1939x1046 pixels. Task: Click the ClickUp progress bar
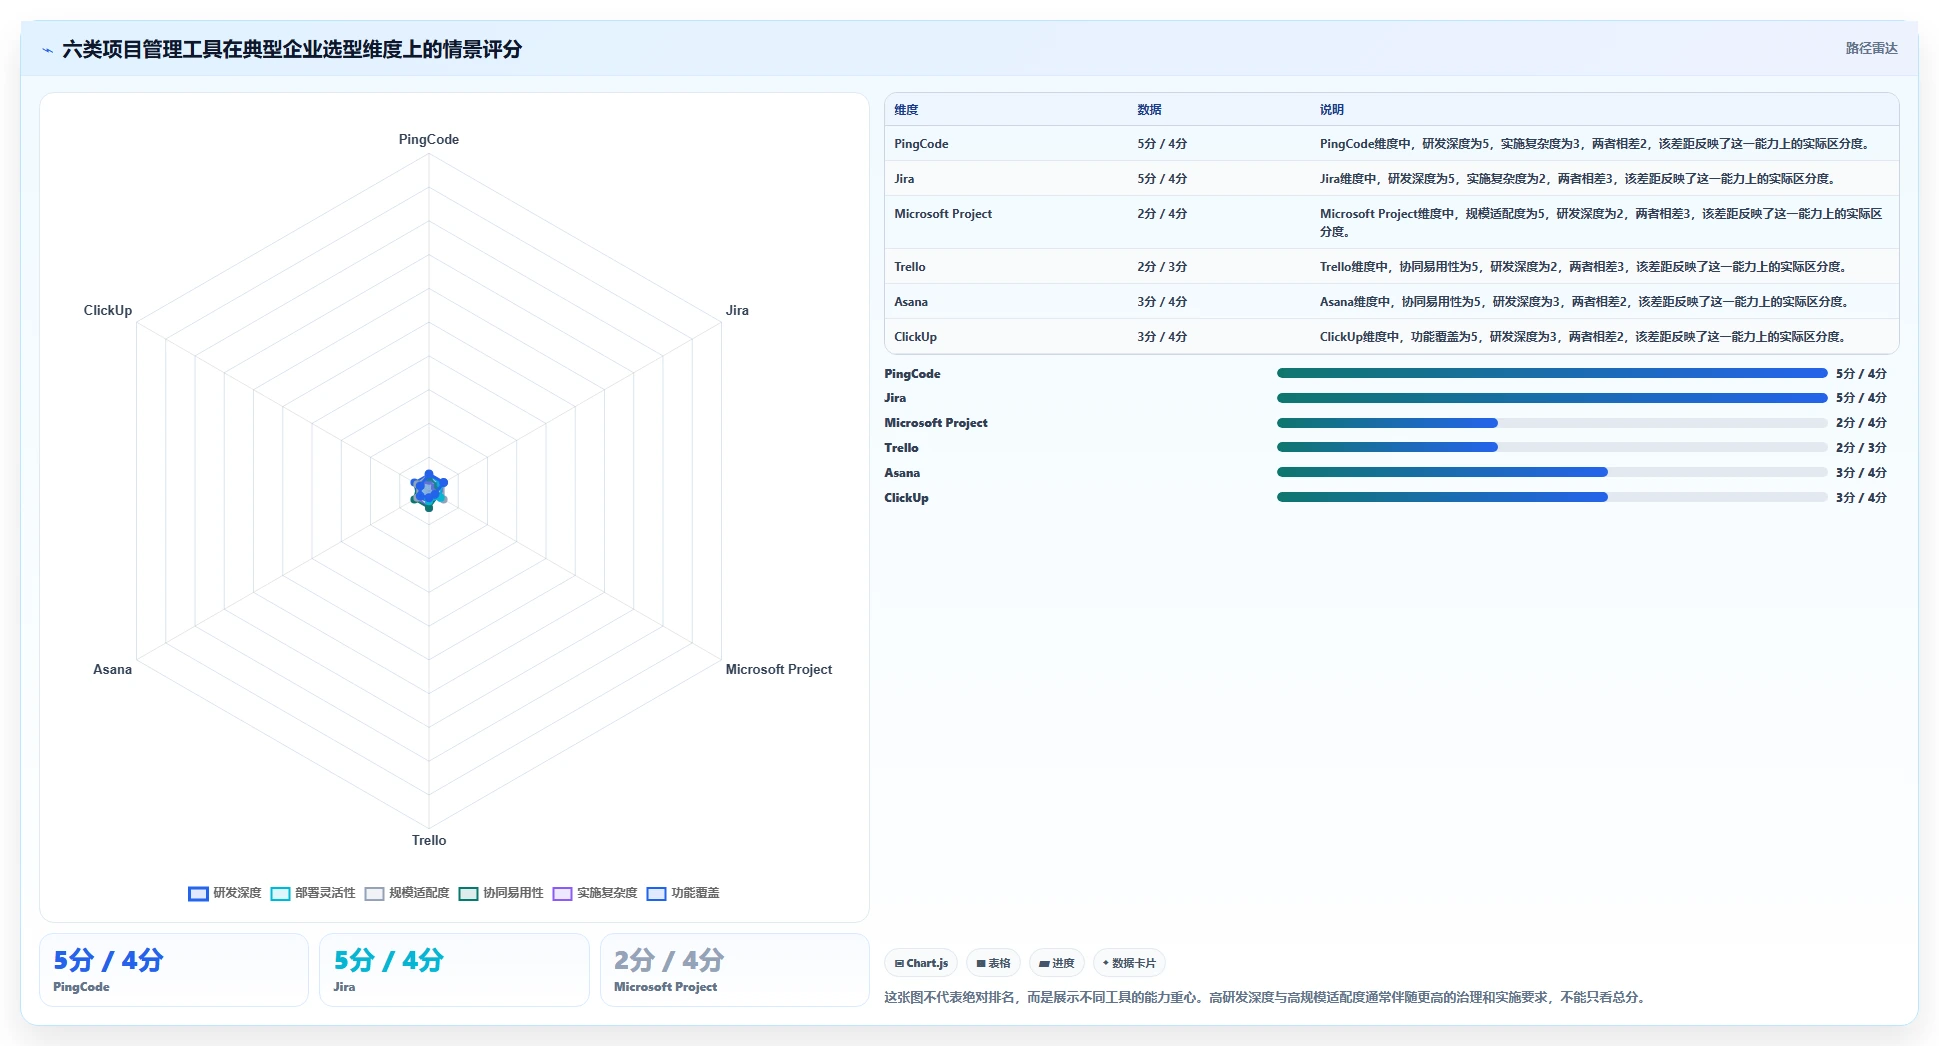point(1552,497)
